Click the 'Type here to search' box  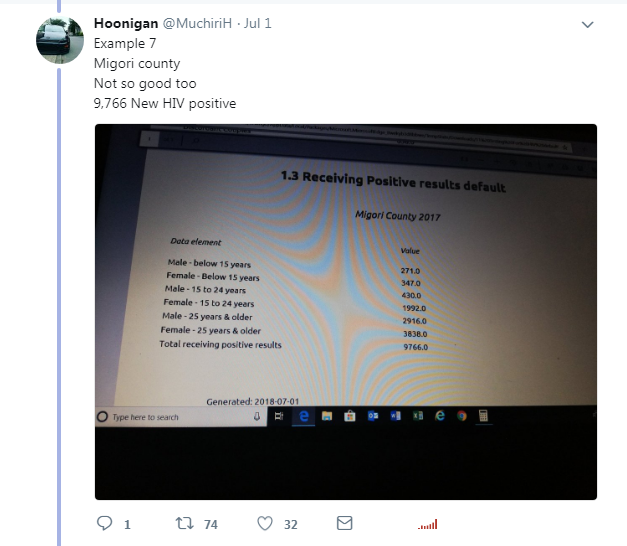coord(181,417)
